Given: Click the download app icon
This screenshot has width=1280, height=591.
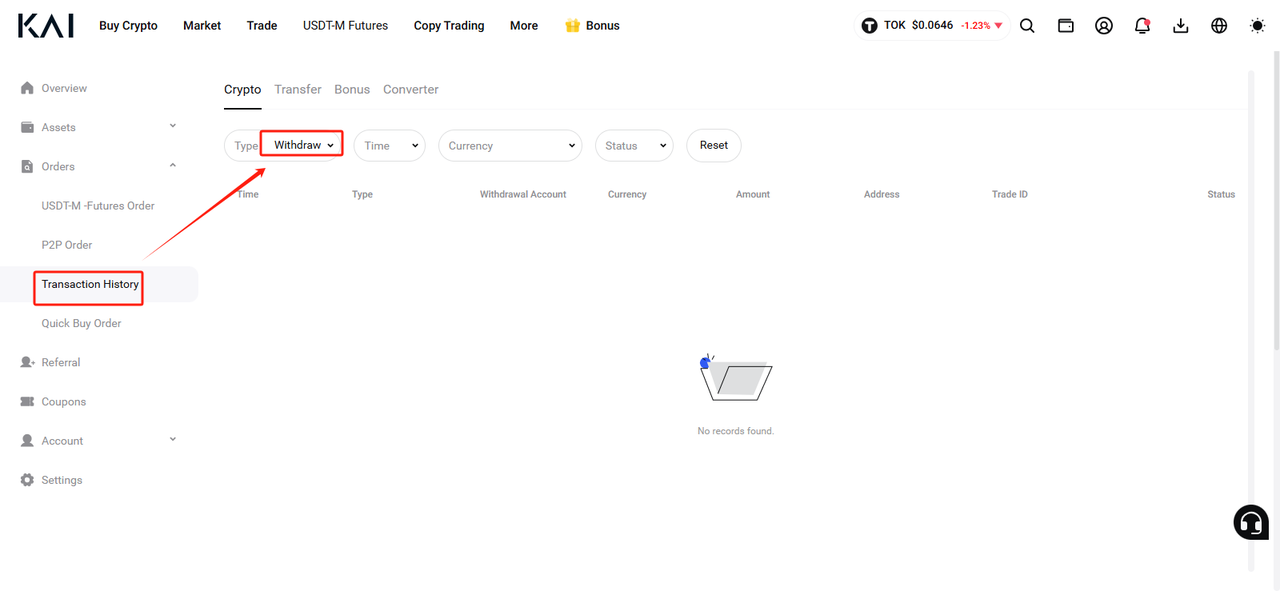Looking at the screenshot, I should point(1180,26).
